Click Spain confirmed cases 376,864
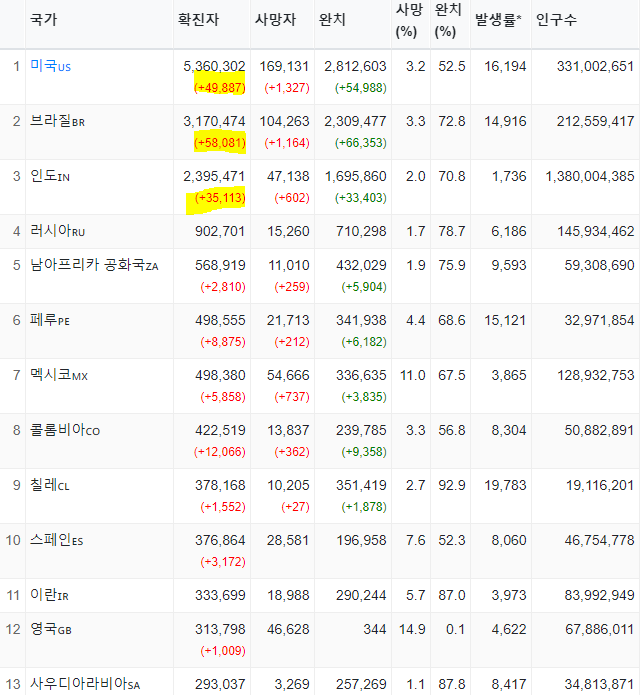Screen dimensions: 642x695 tap(220, 540)
